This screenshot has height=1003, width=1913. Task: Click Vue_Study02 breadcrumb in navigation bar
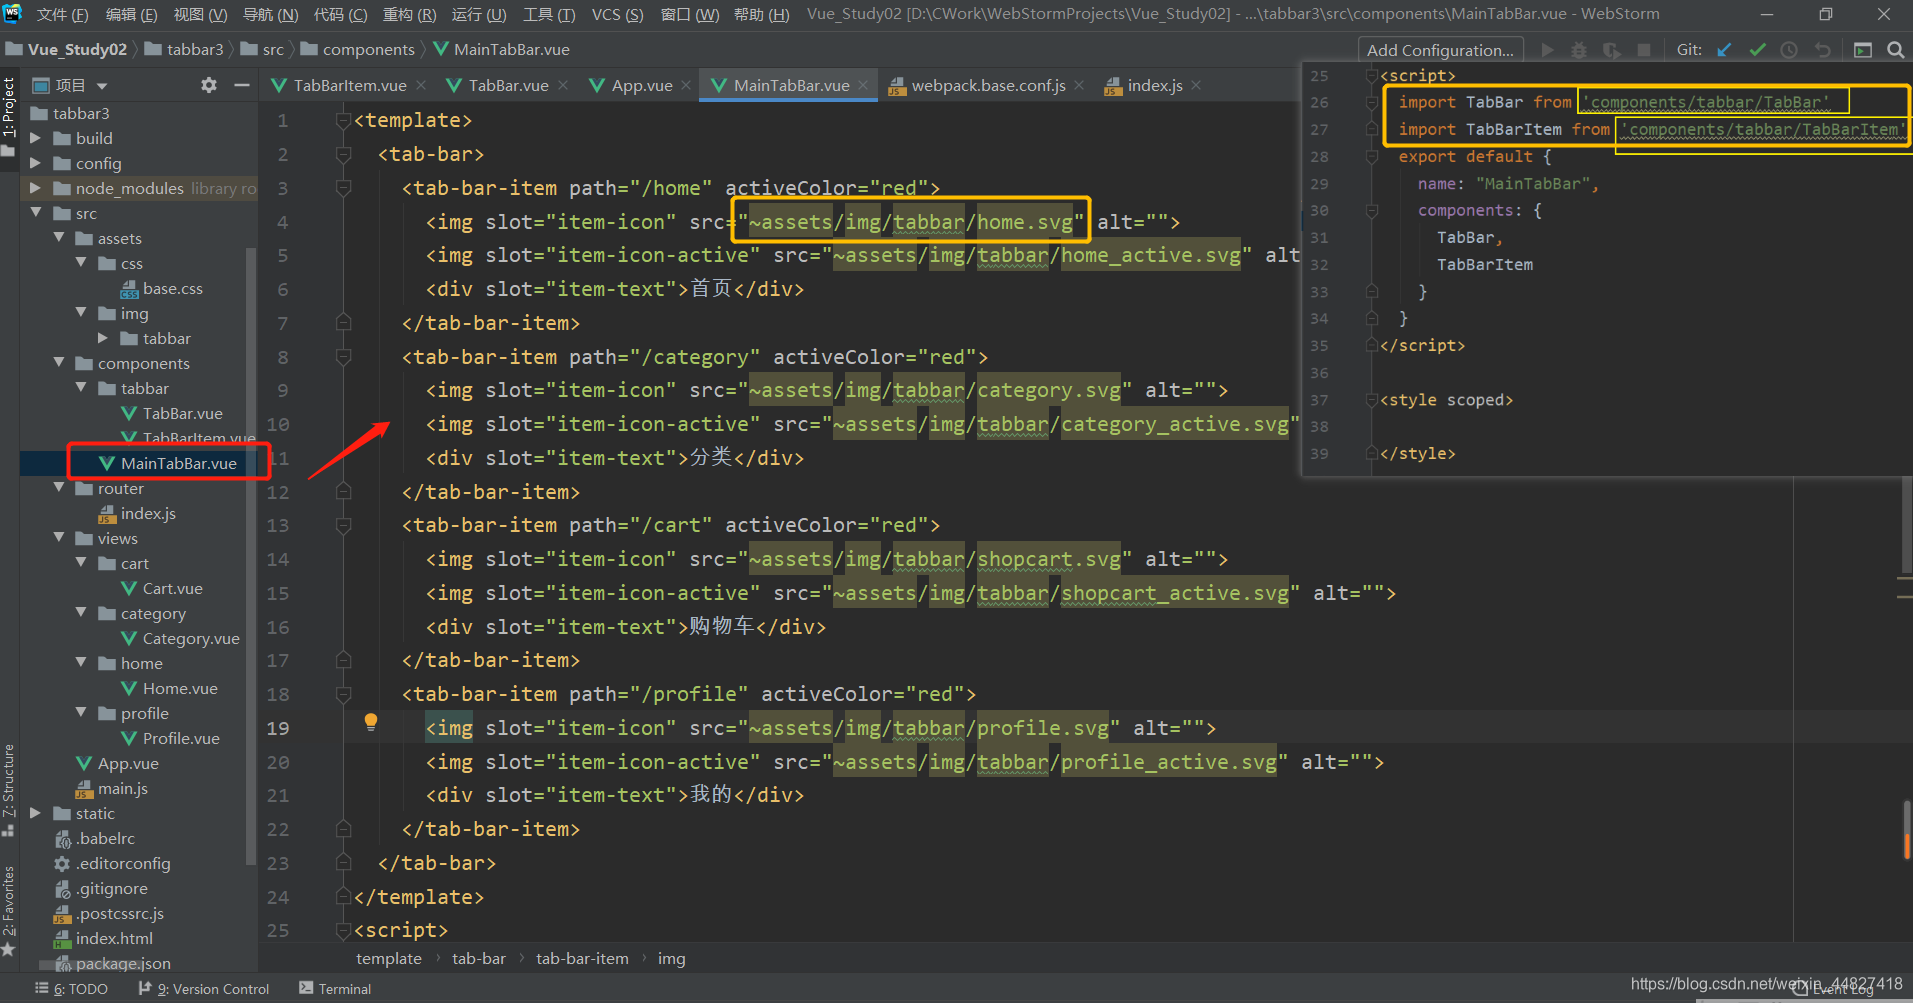coord(67,50)
